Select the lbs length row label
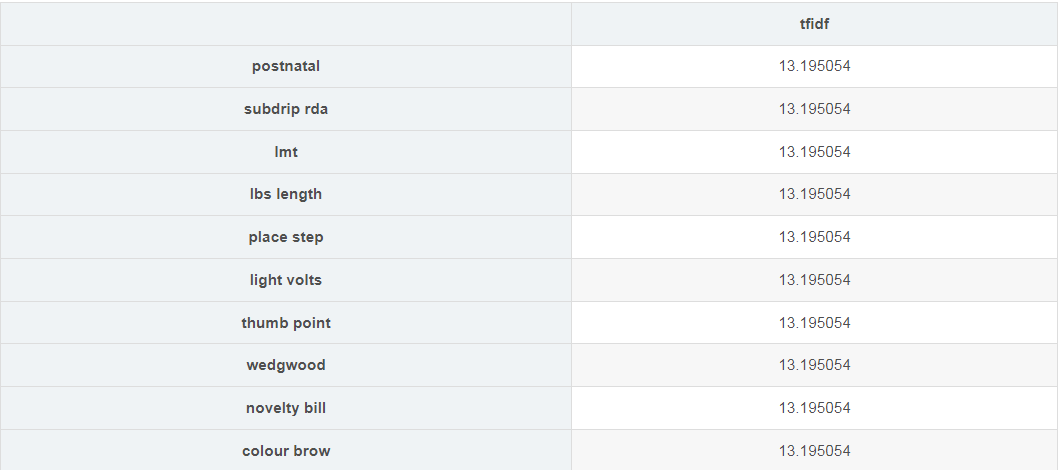This screenshot has width=1059, height=470. point(286,194)
